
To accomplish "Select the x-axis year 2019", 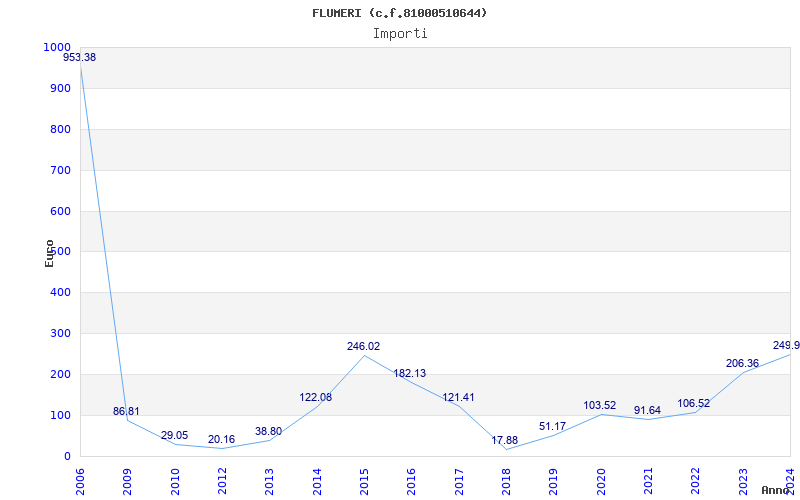I will coord(554,482).
